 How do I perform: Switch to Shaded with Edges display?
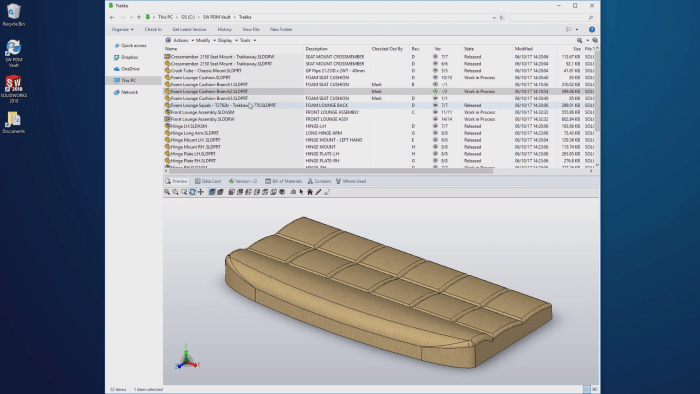click(212, 192)
